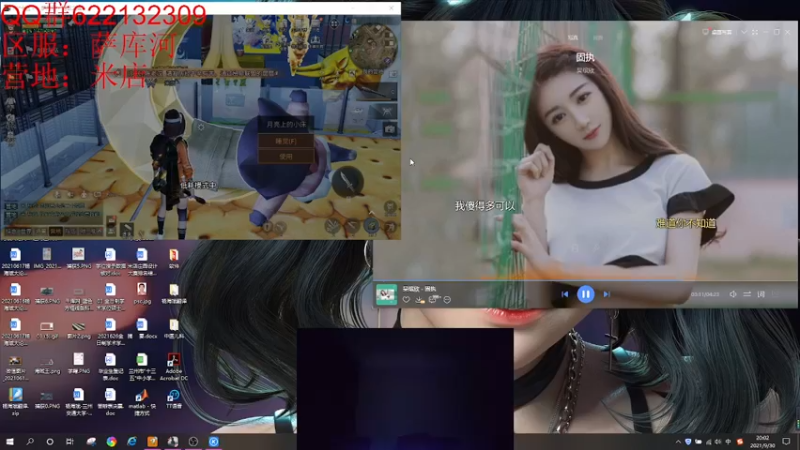The height and width of the screenshot is (450, 800).
Task: Click the album cover thumbnail in the player
Action: click(x=386, y=294)
